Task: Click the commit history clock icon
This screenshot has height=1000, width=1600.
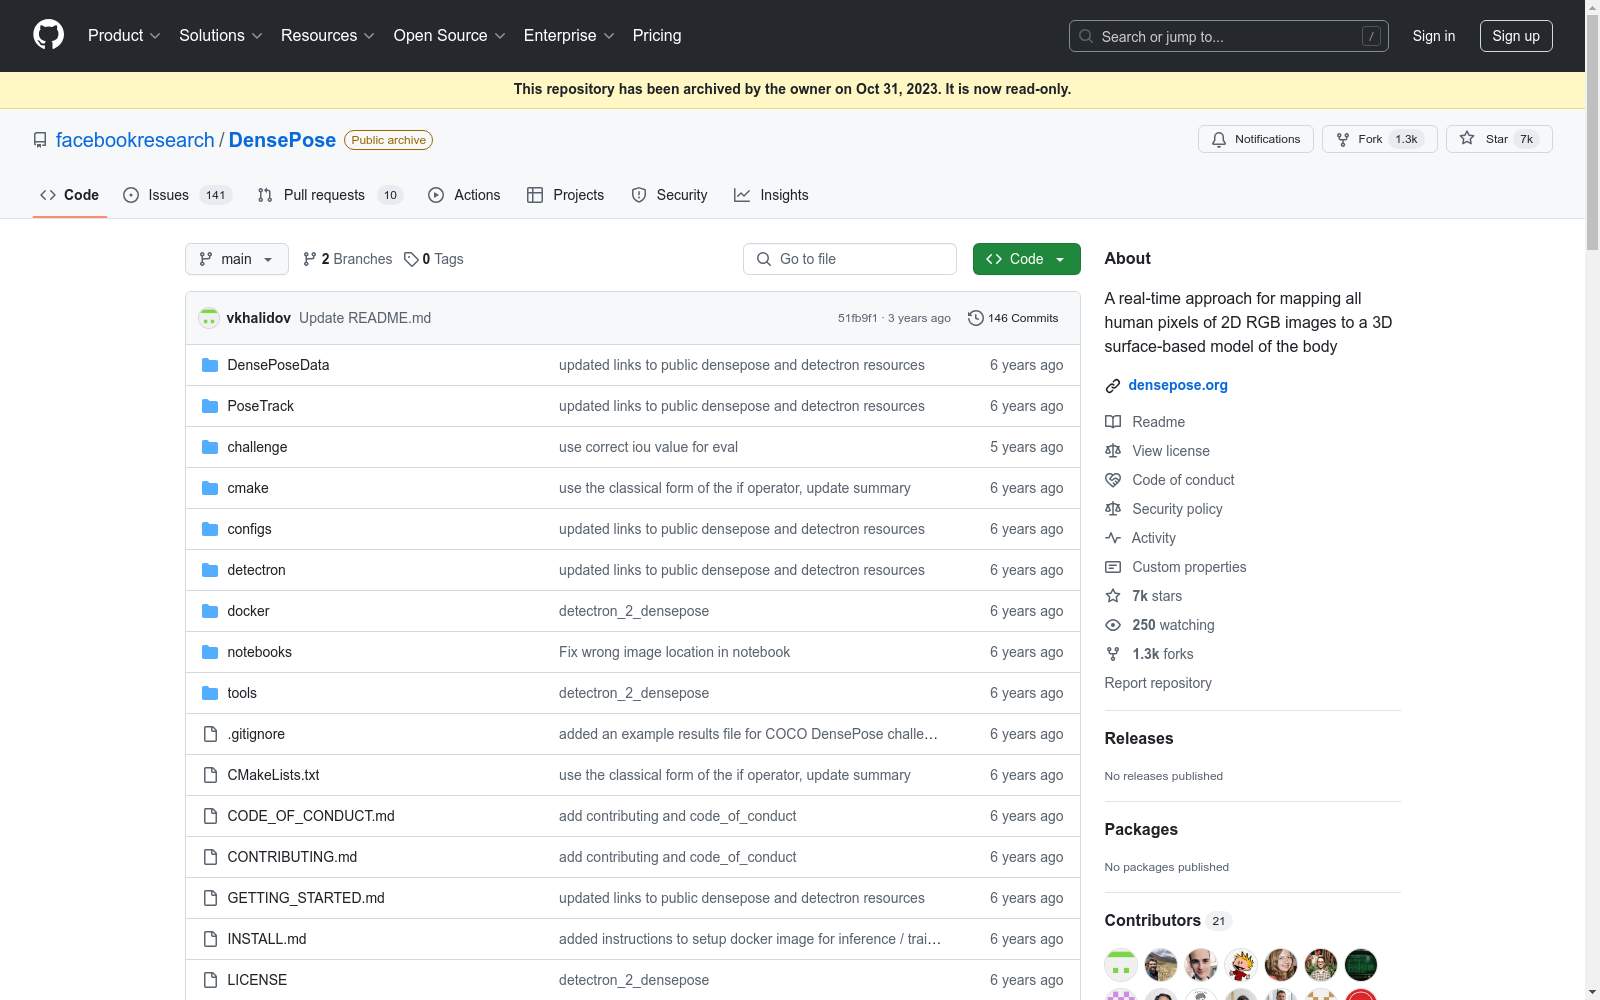Action: (x=976, y=318)
